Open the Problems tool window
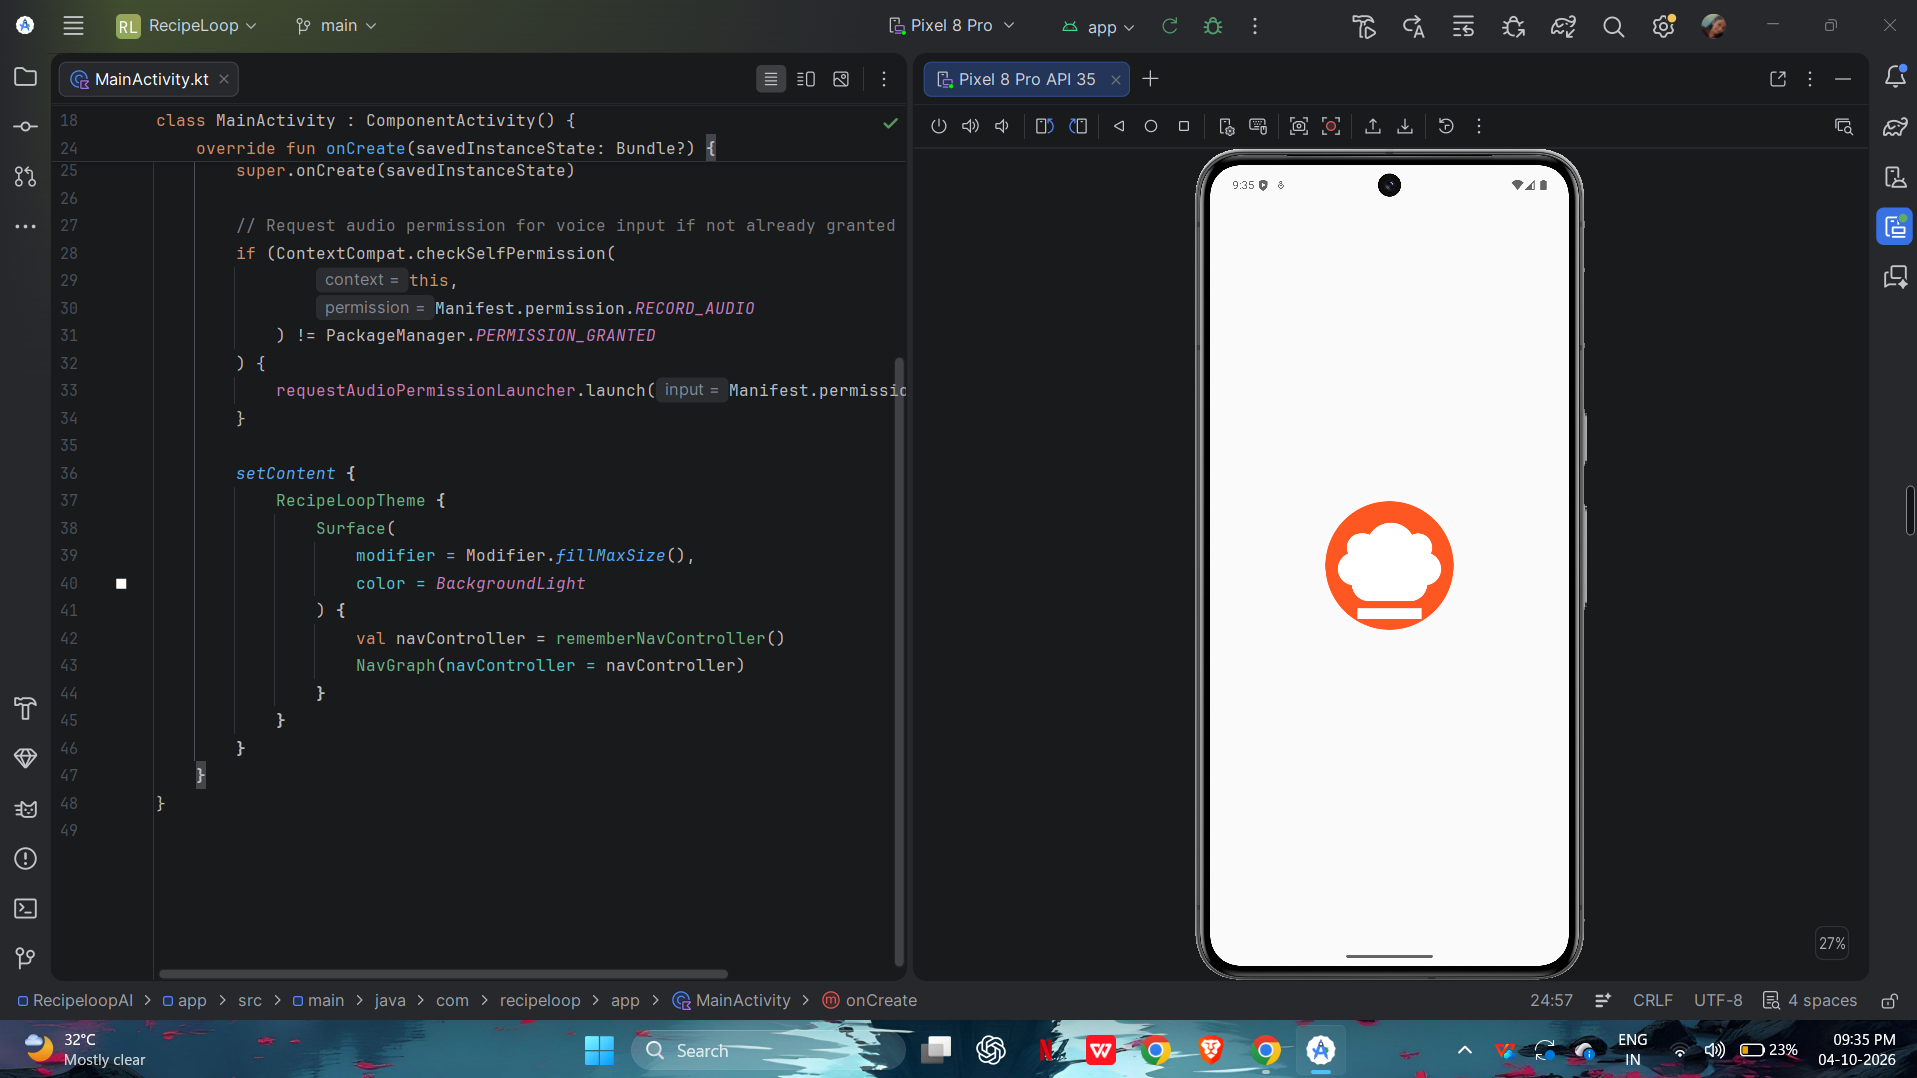This screenshot has width=1917, height=1078. coord(26,859)
